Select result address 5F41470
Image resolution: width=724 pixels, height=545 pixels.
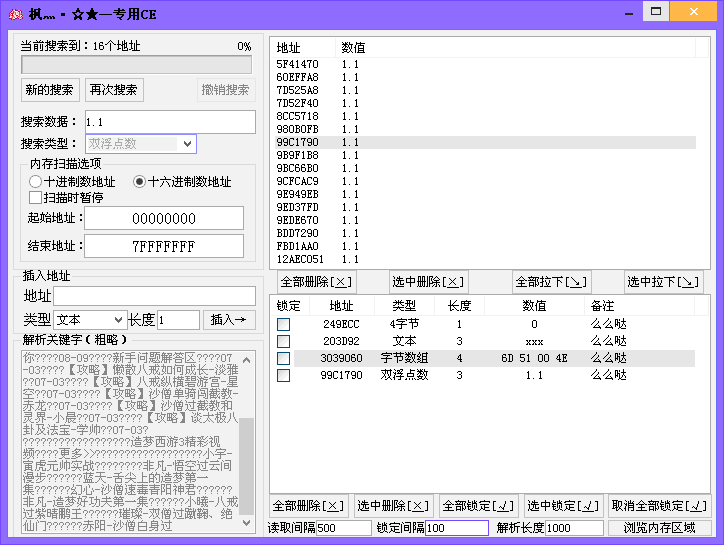pos(297,64)
